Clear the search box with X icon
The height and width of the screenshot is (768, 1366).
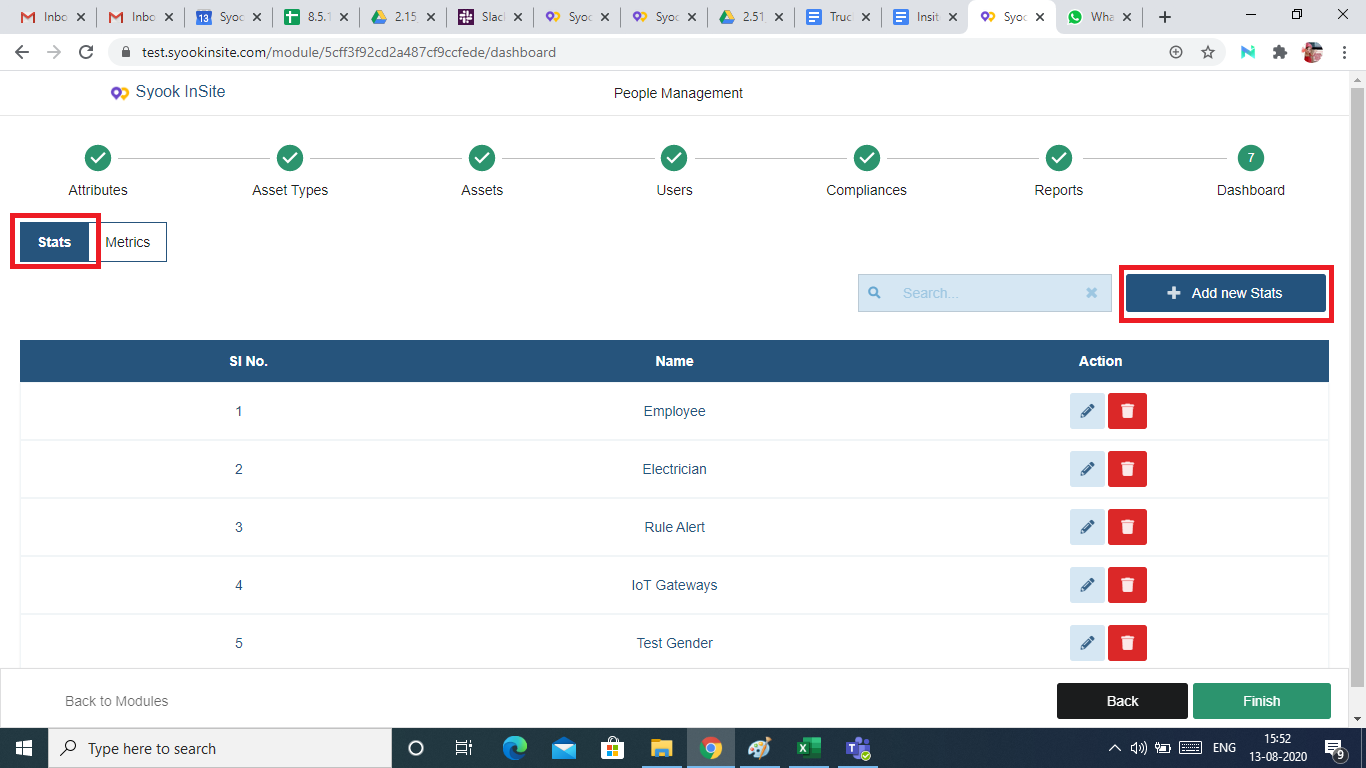1092,293
